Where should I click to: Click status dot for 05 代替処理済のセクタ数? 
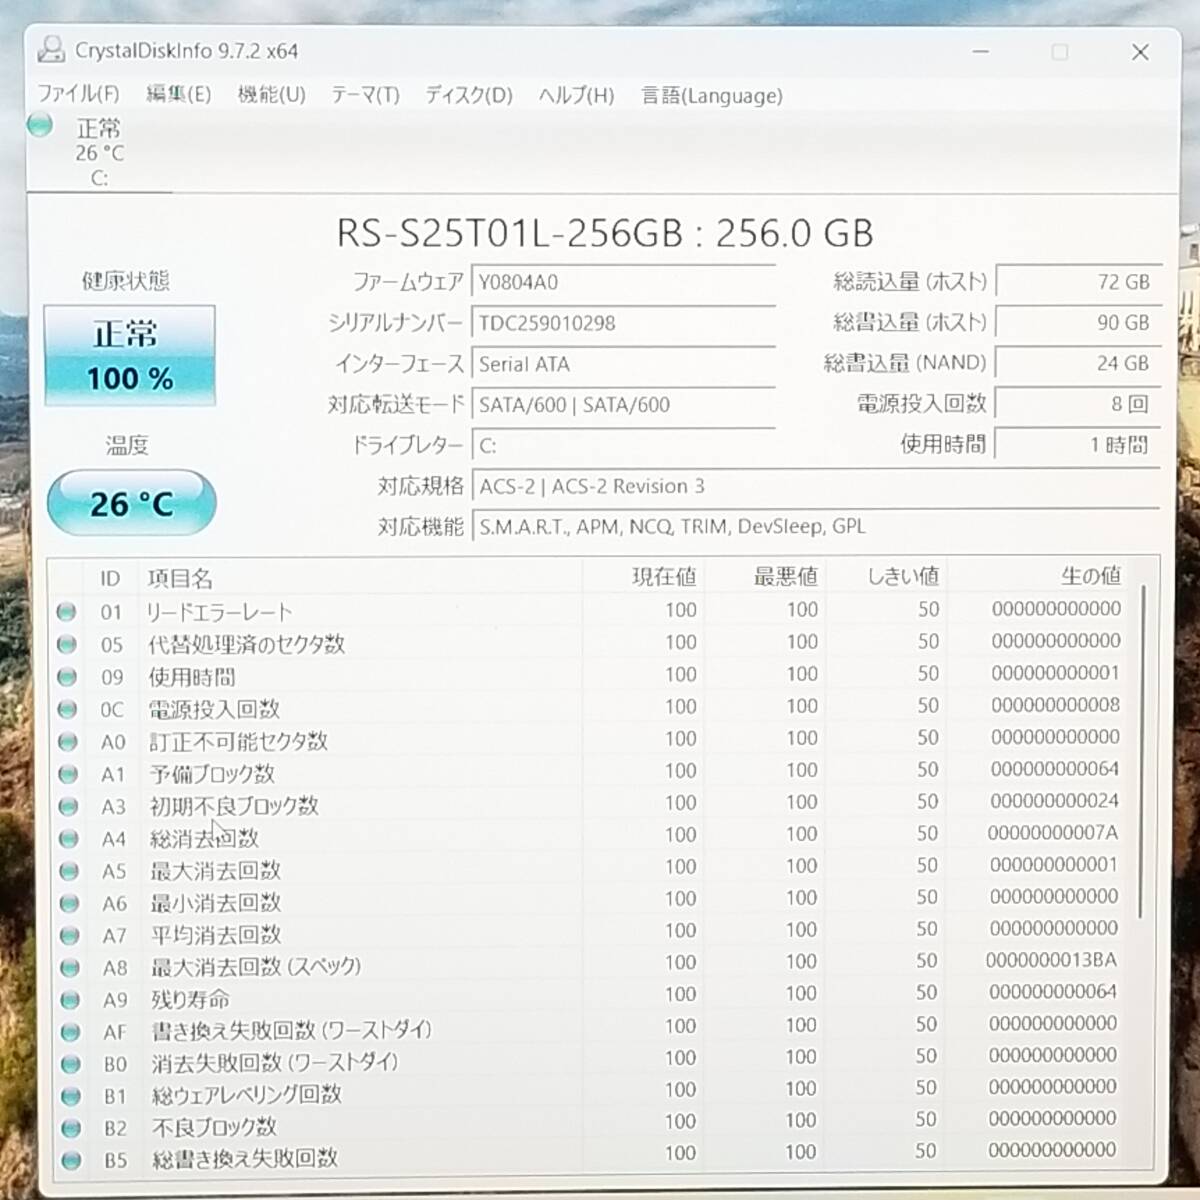point(67,645)
